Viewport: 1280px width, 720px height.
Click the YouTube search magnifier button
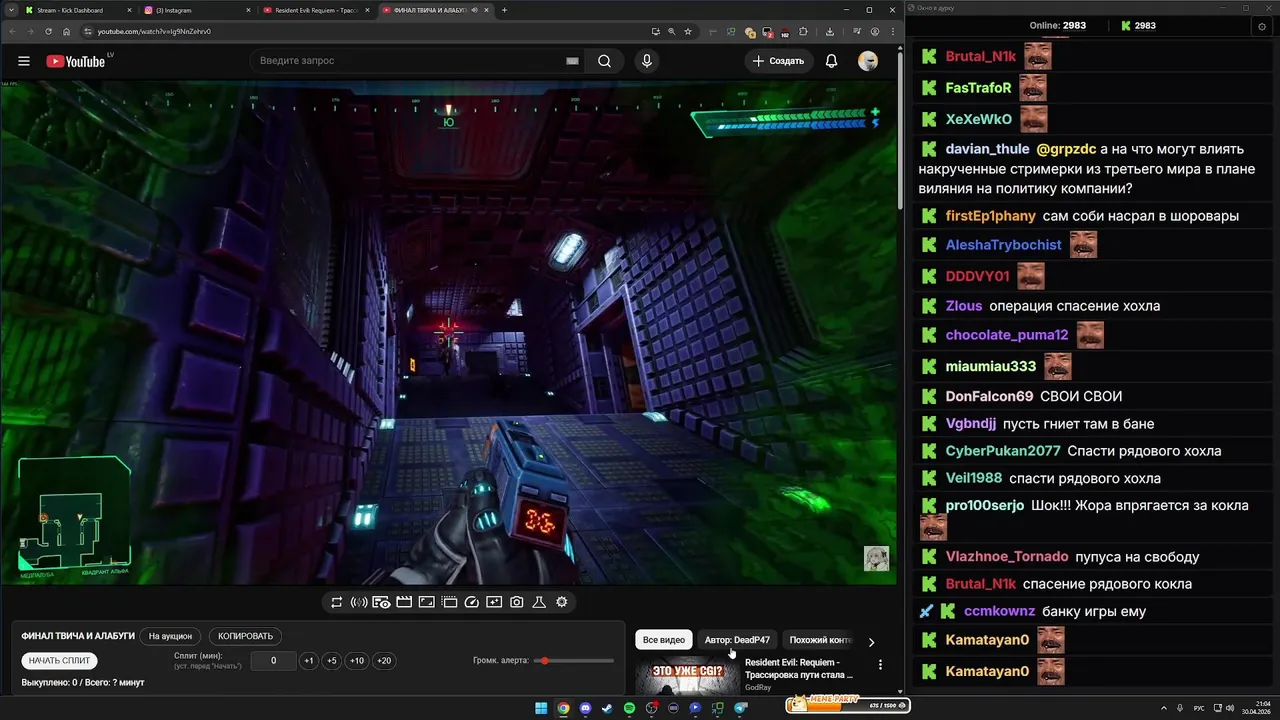[604, 61]
